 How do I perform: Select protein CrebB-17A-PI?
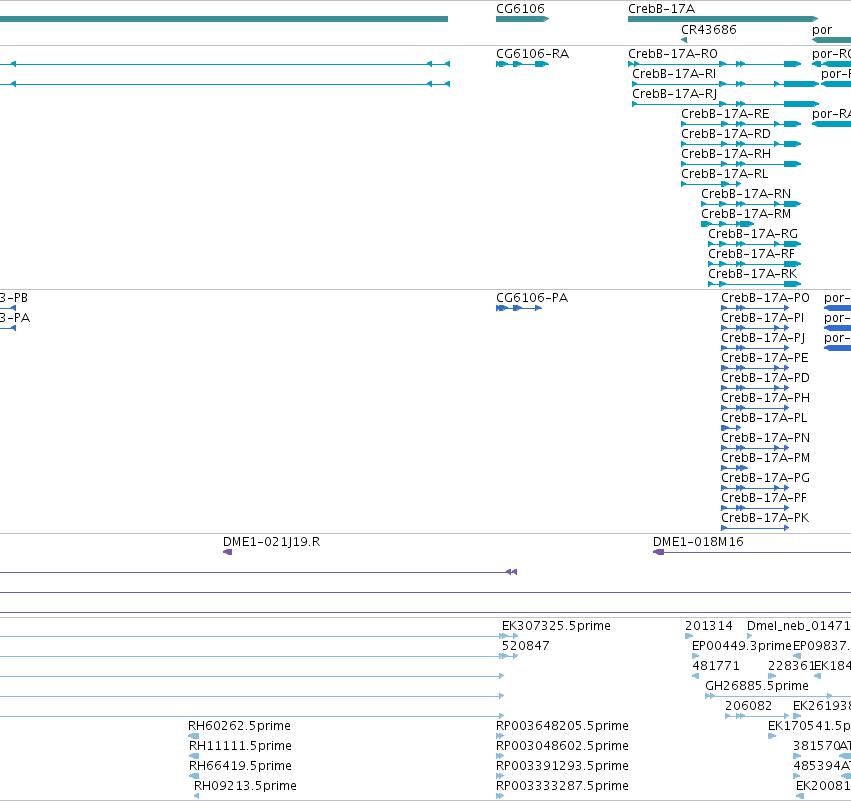point(763,318)
